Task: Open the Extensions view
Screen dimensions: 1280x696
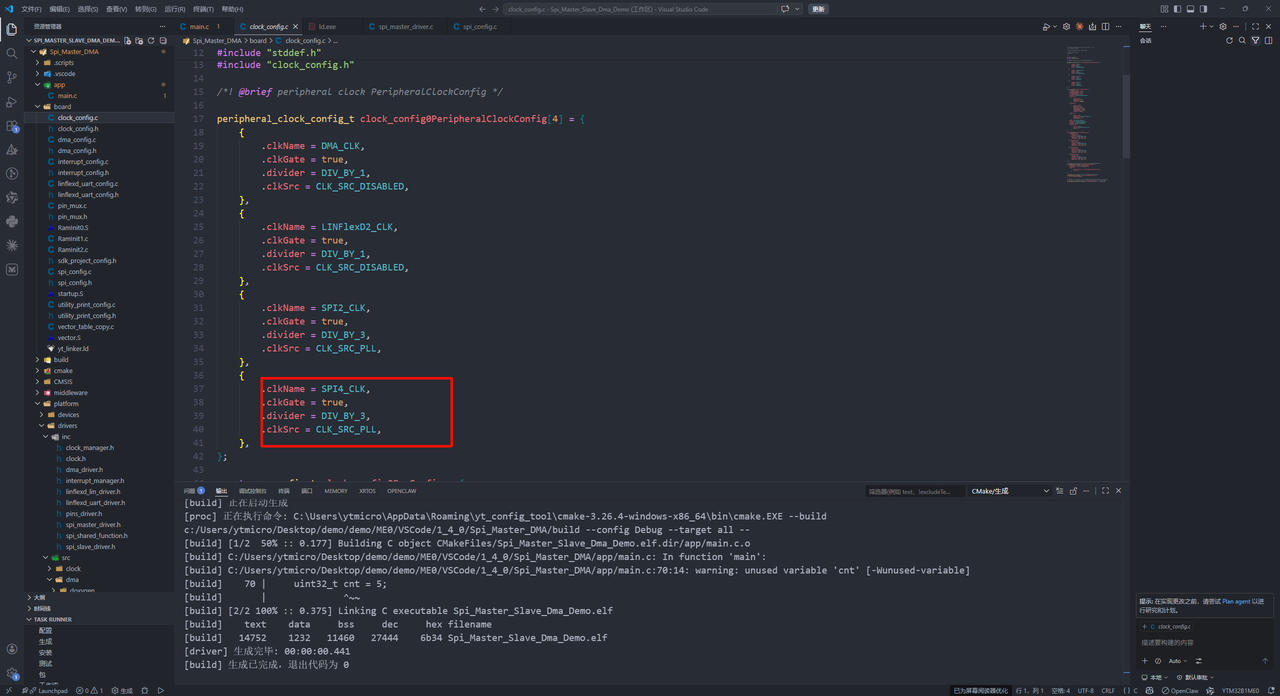Action: coord(12,126)
